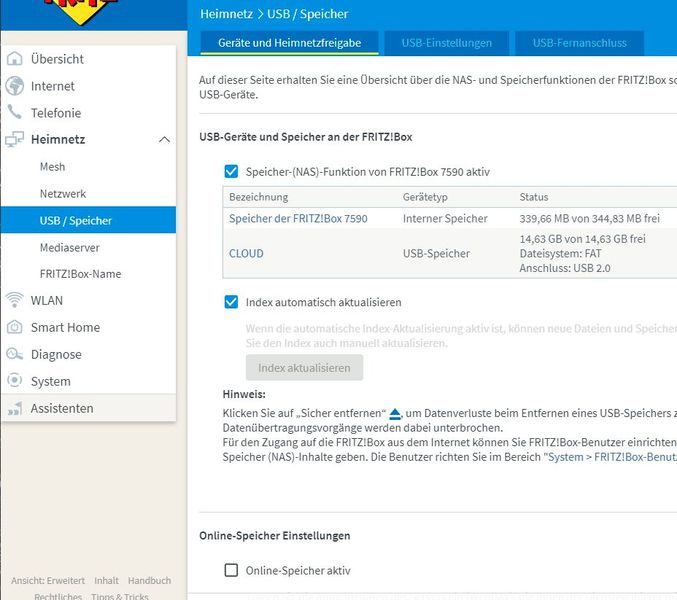Click the Status column header

[x=534, y=197]
